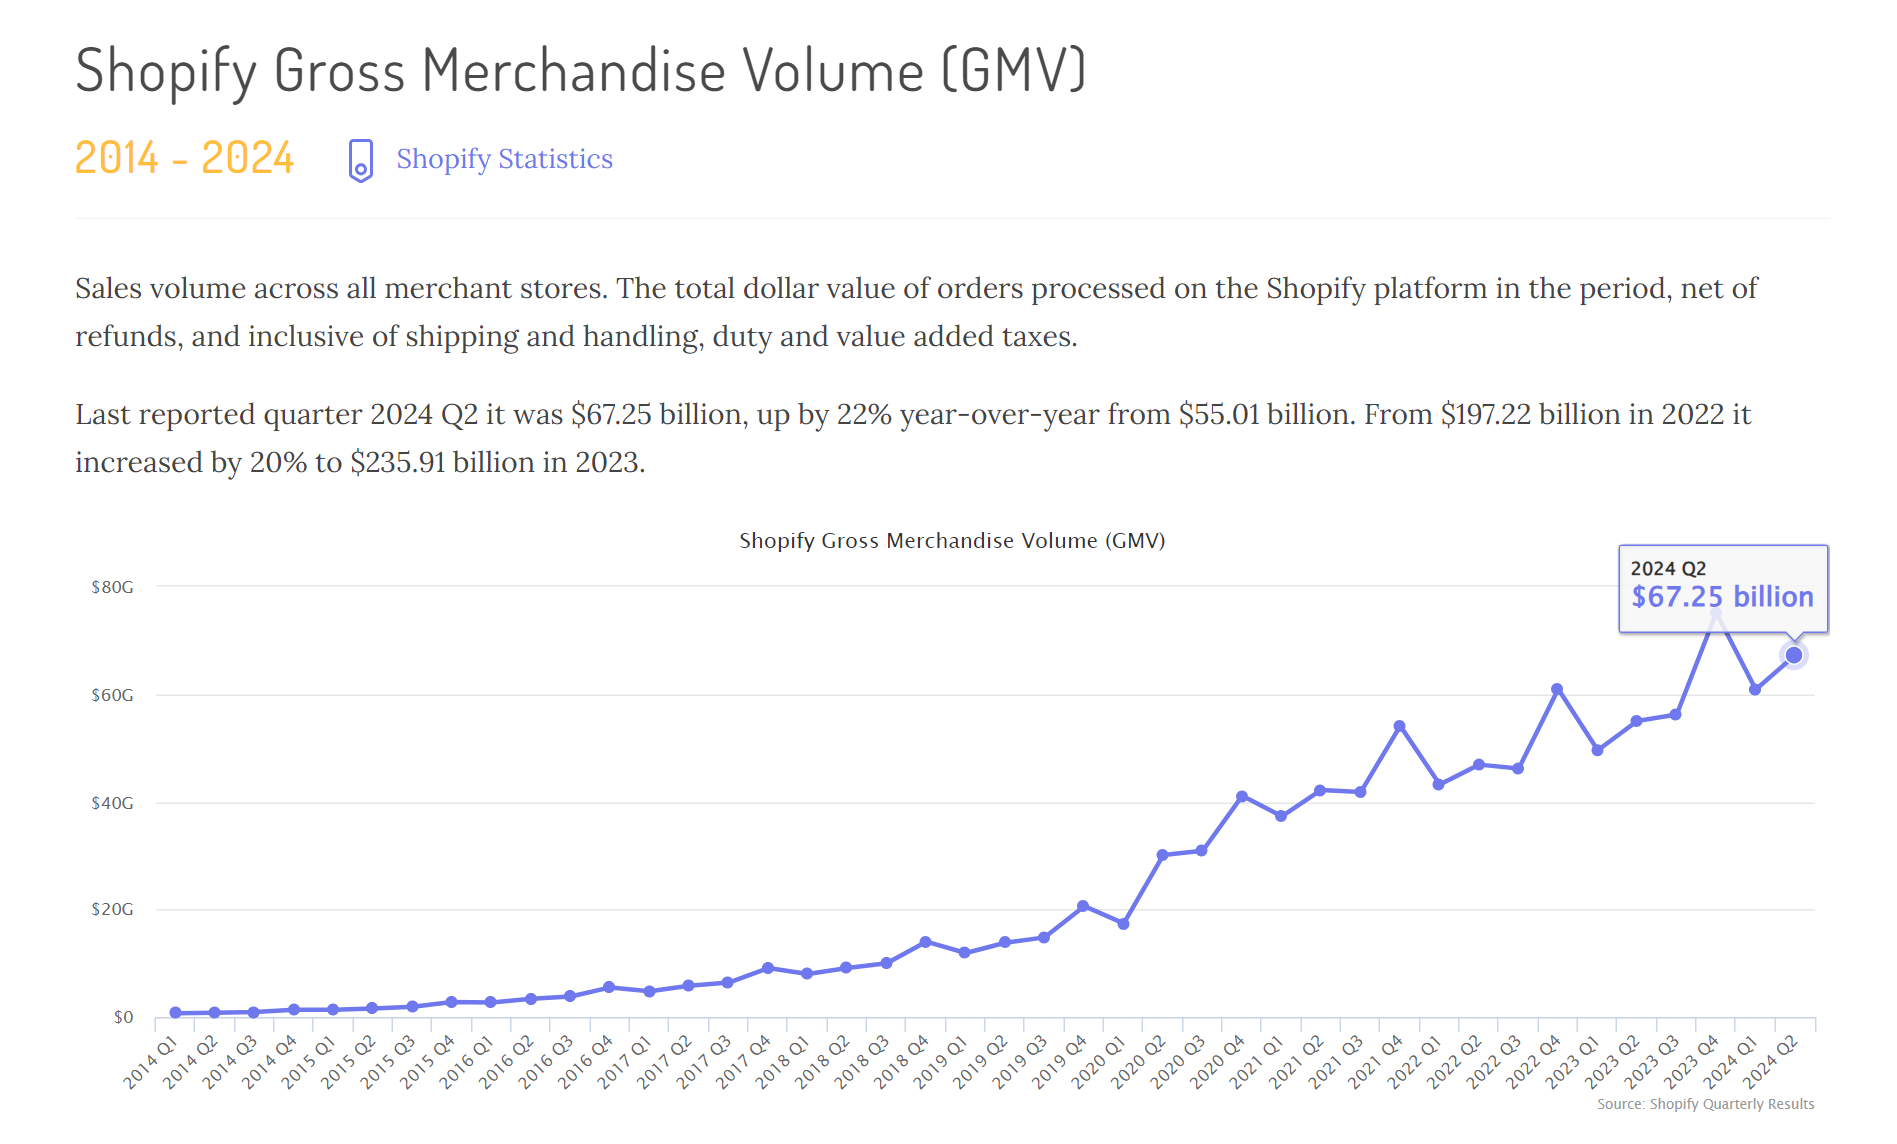The height and width of the screenshot is (1144, 1897).
Task: Open the Shopify Statistics link
Action: pyautogui.click(x=504, y=159)
